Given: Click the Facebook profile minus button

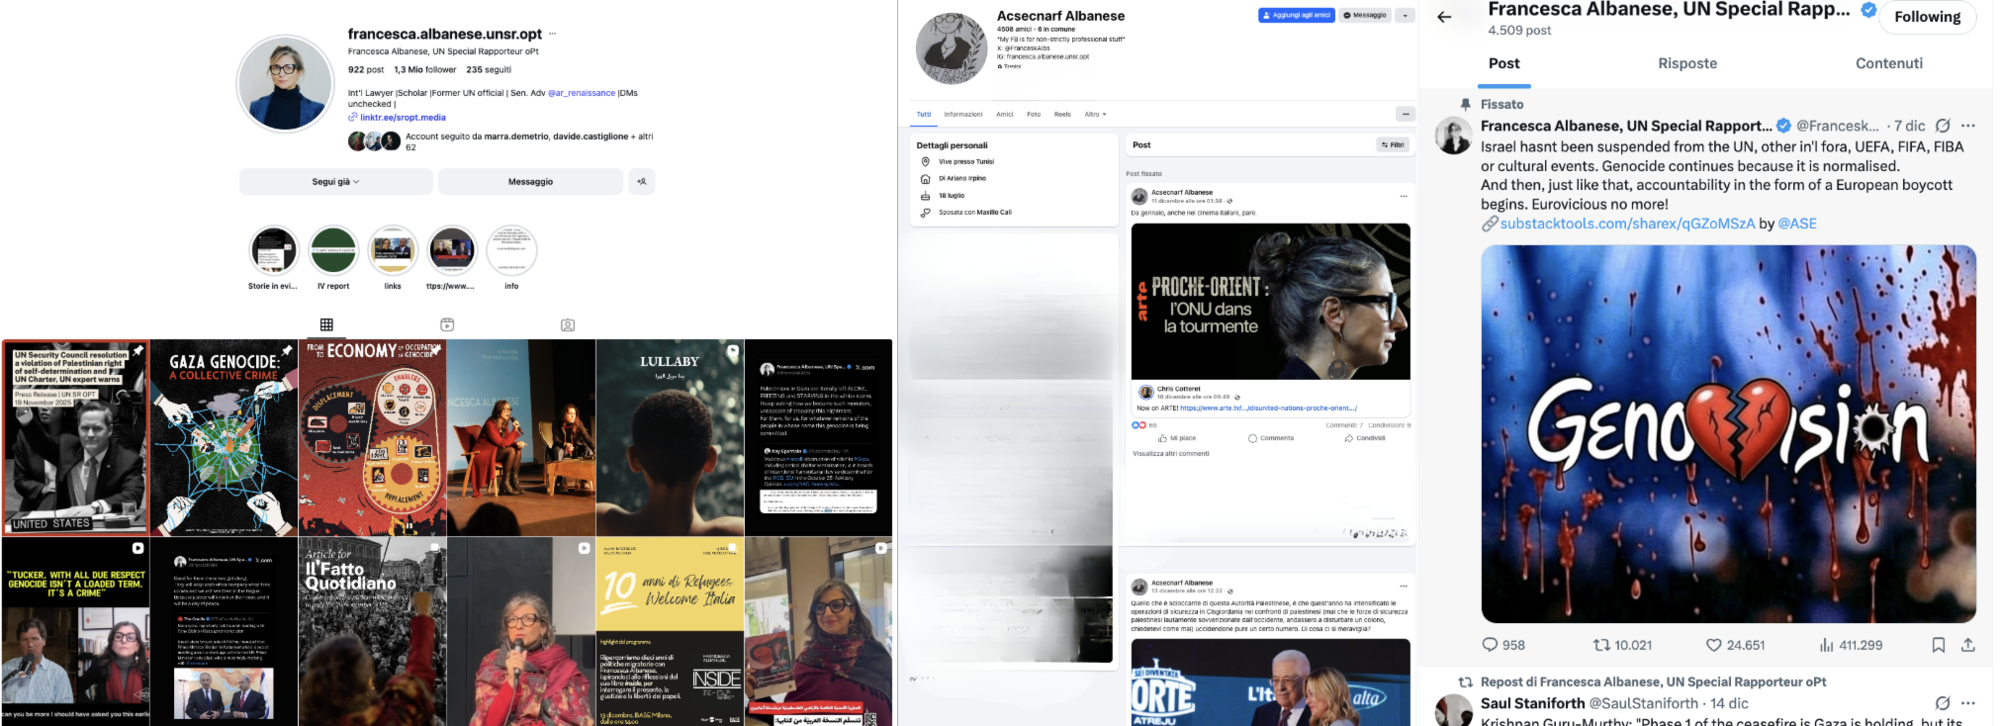Looking at the screenshot, I should pos(1406,114).
